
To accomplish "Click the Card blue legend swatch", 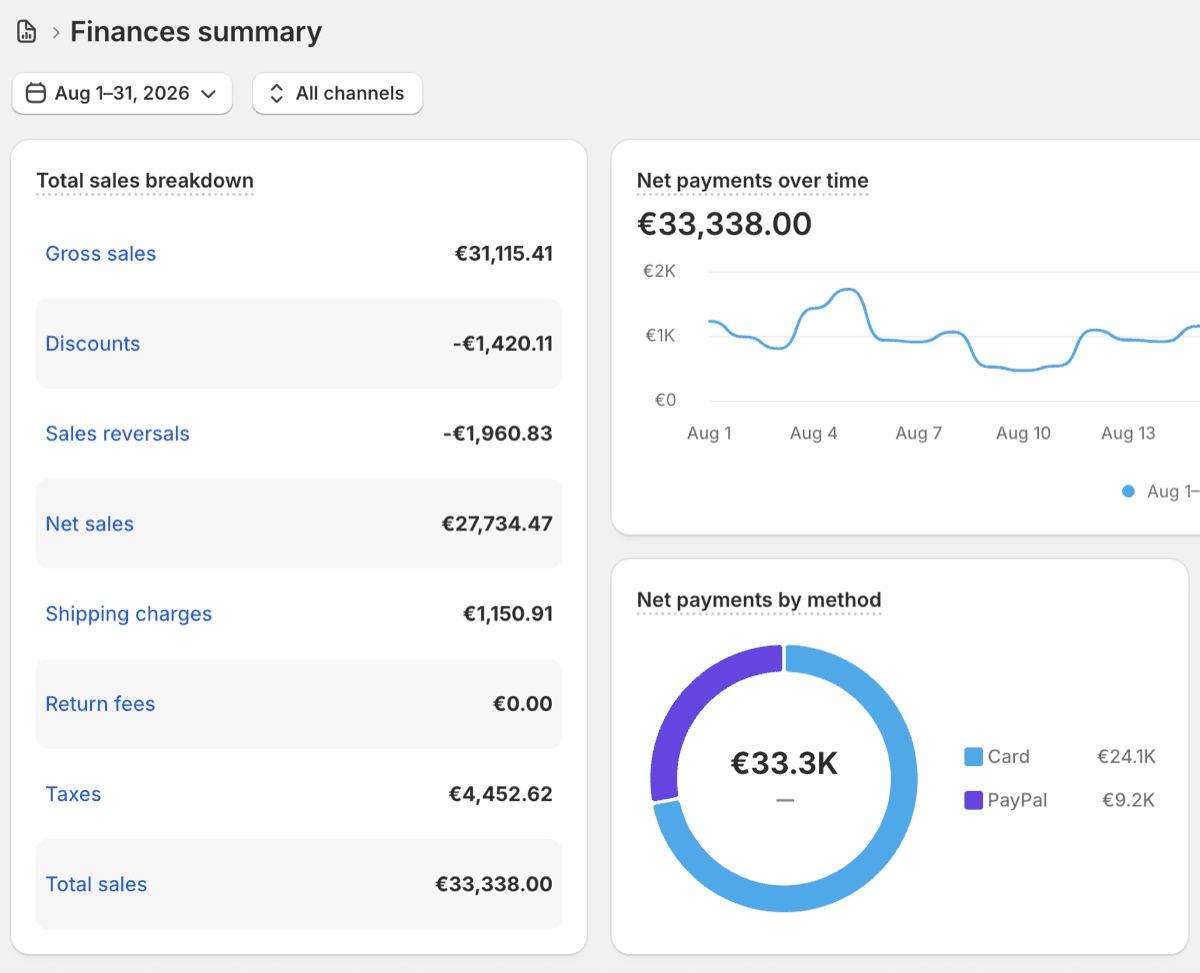I will [x=973, y=757].
